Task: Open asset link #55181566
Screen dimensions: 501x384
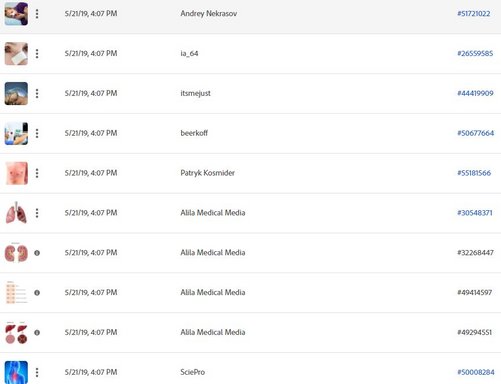Action: (474, 173)
